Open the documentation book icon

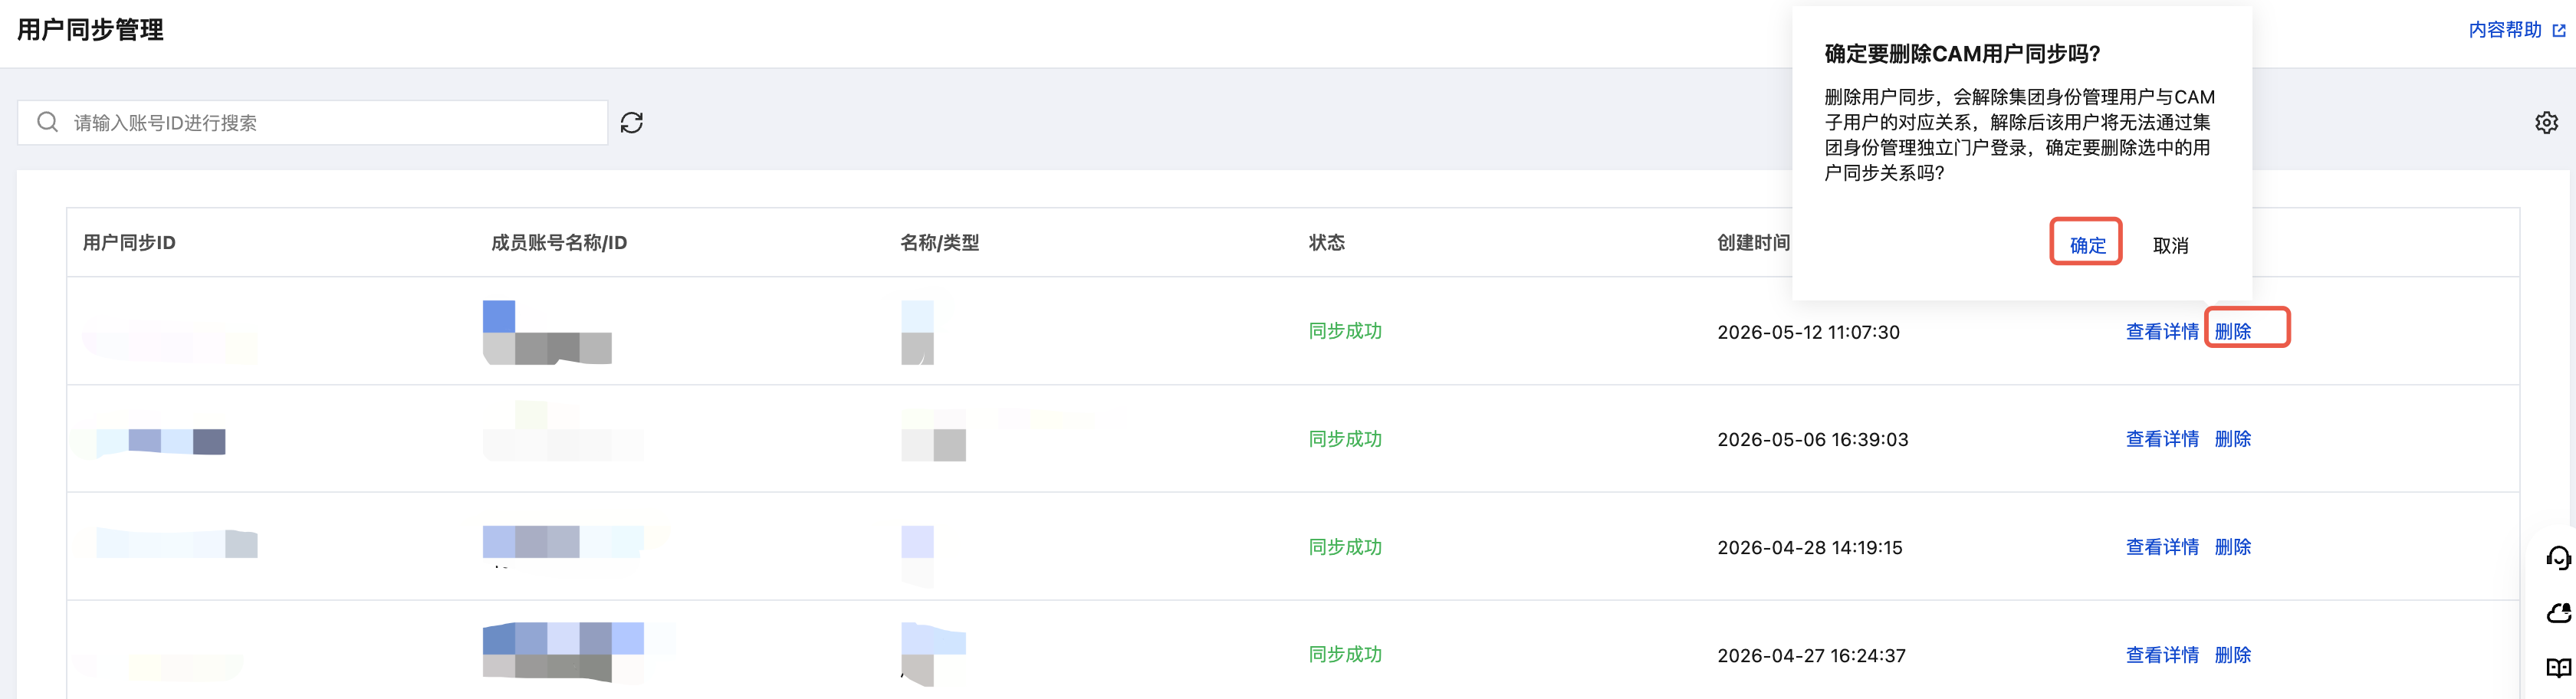click(2557, 667)
